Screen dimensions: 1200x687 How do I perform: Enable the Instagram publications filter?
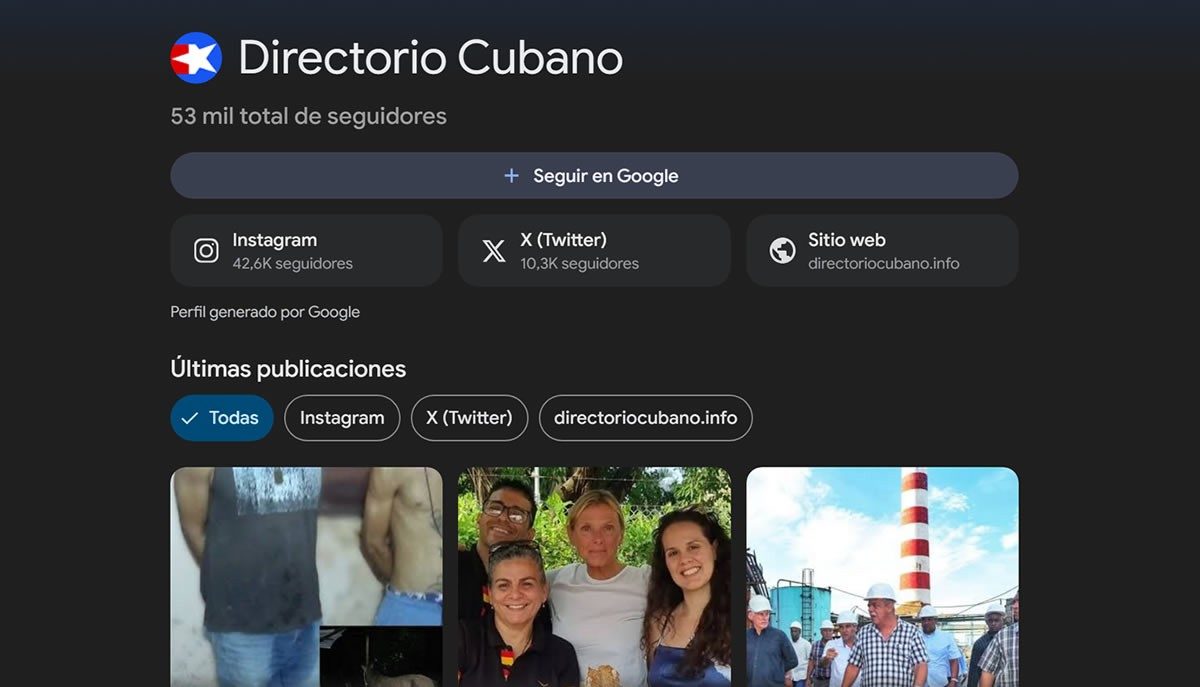tap(342, 418)
